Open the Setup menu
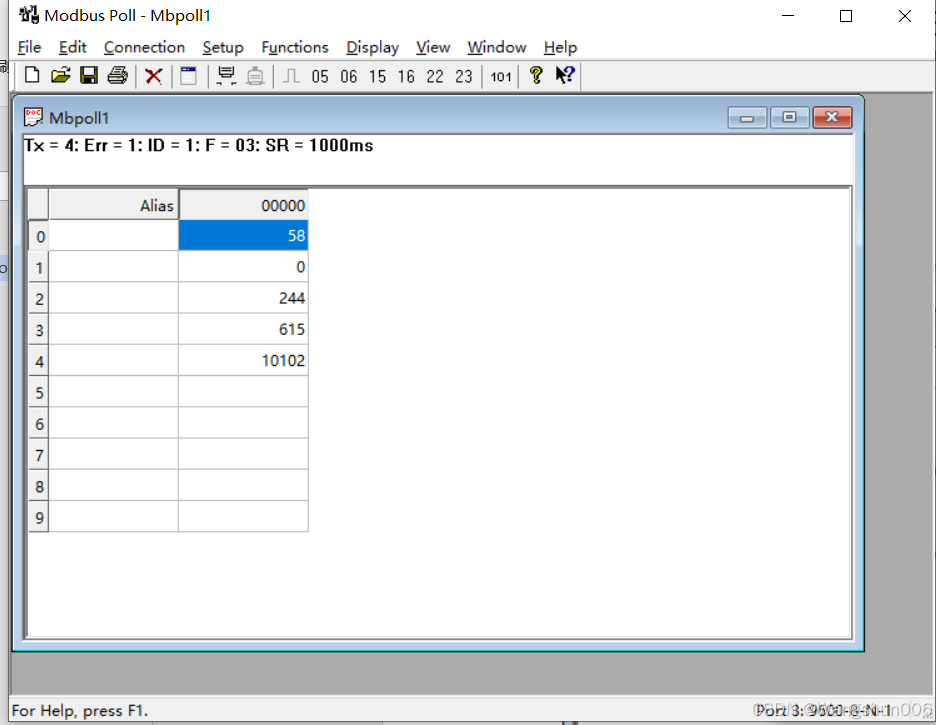 click(x=223, y=47)
